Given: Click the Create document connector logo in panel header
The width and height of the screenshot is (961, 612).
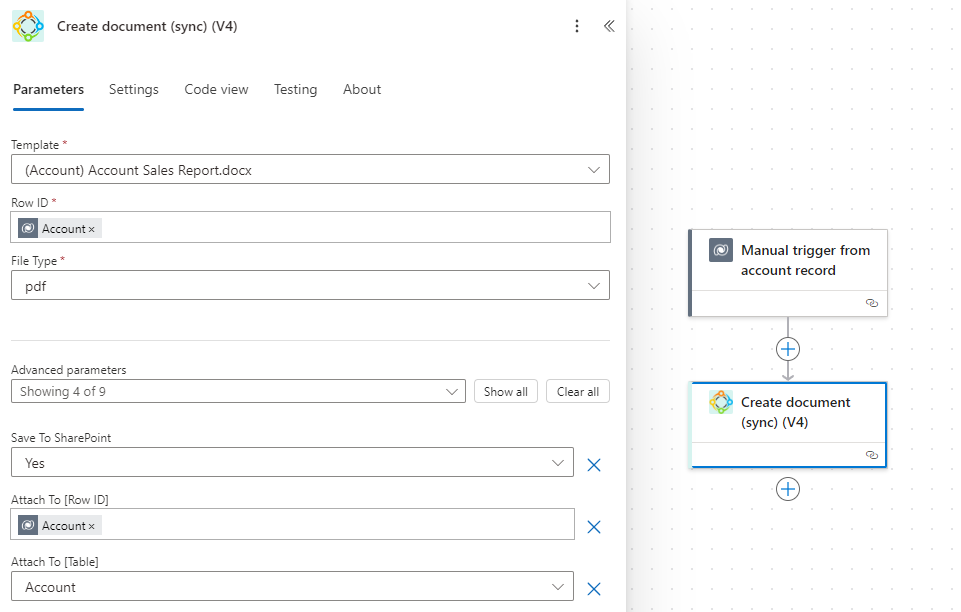Looking at the screenshot, I should (28, 26).
